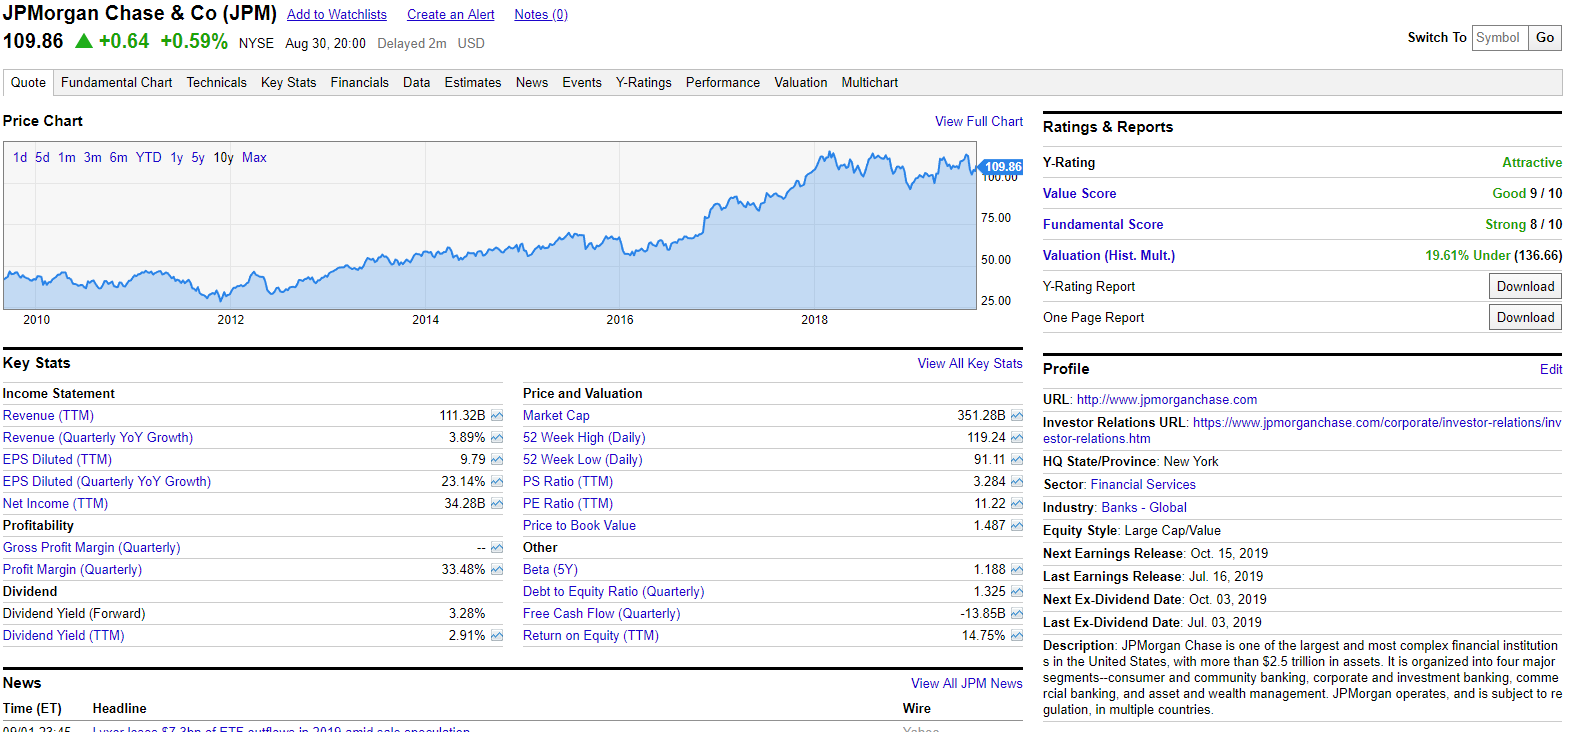The height and width of the screenshot is (732, 1576).
Task: Switch to the Valuation tab
Action: [x=800, y=83]
